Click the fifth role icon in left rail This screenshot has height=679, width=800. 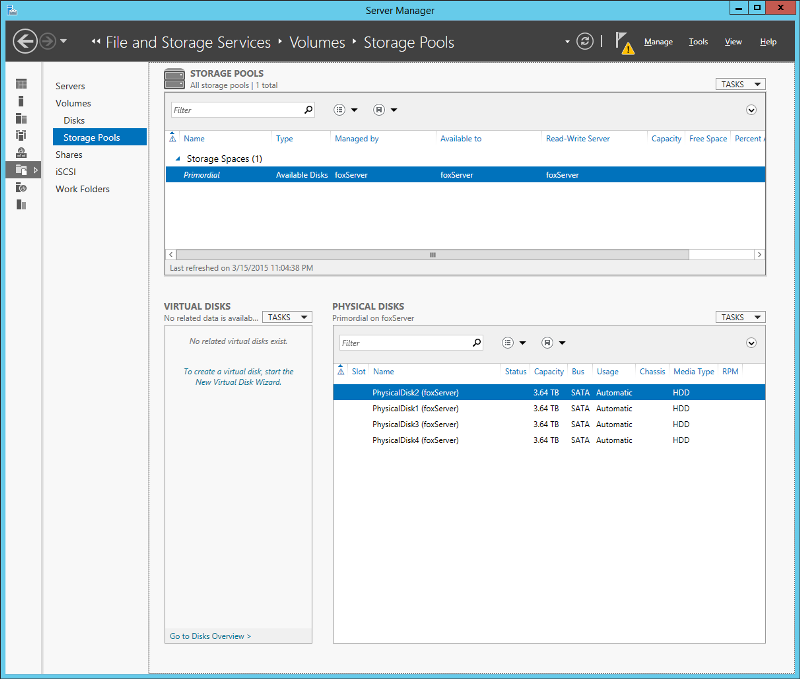tap(21, 153)
